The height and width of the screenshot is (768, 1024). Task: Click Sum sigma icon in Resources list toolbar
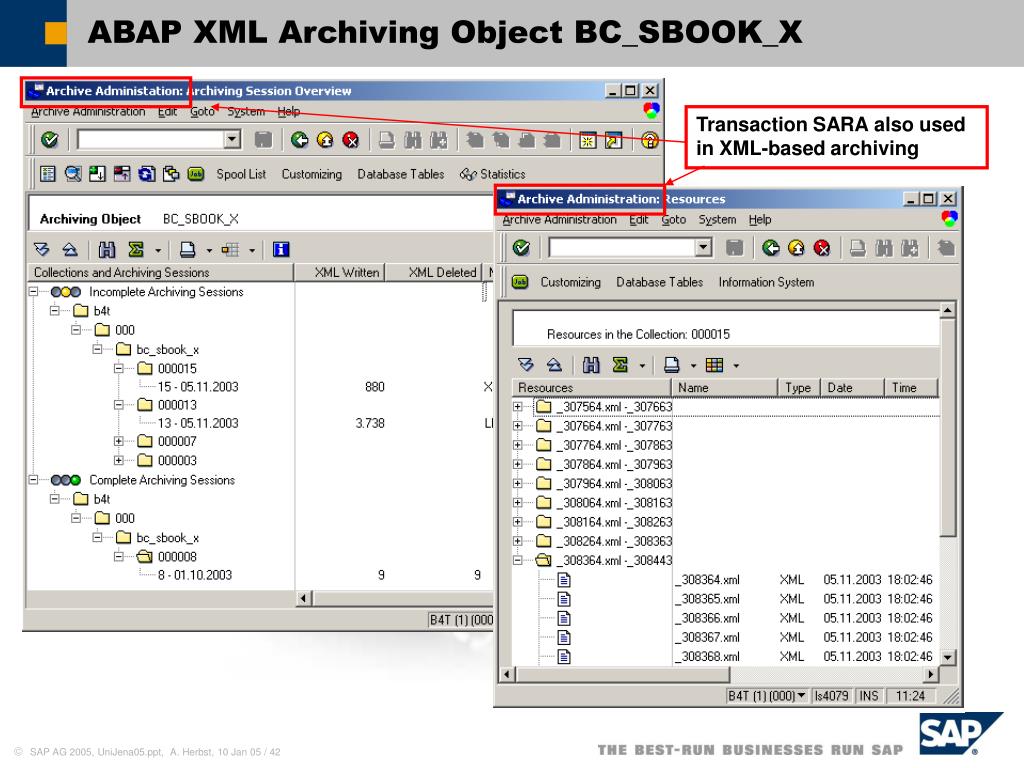click(620, 365)
